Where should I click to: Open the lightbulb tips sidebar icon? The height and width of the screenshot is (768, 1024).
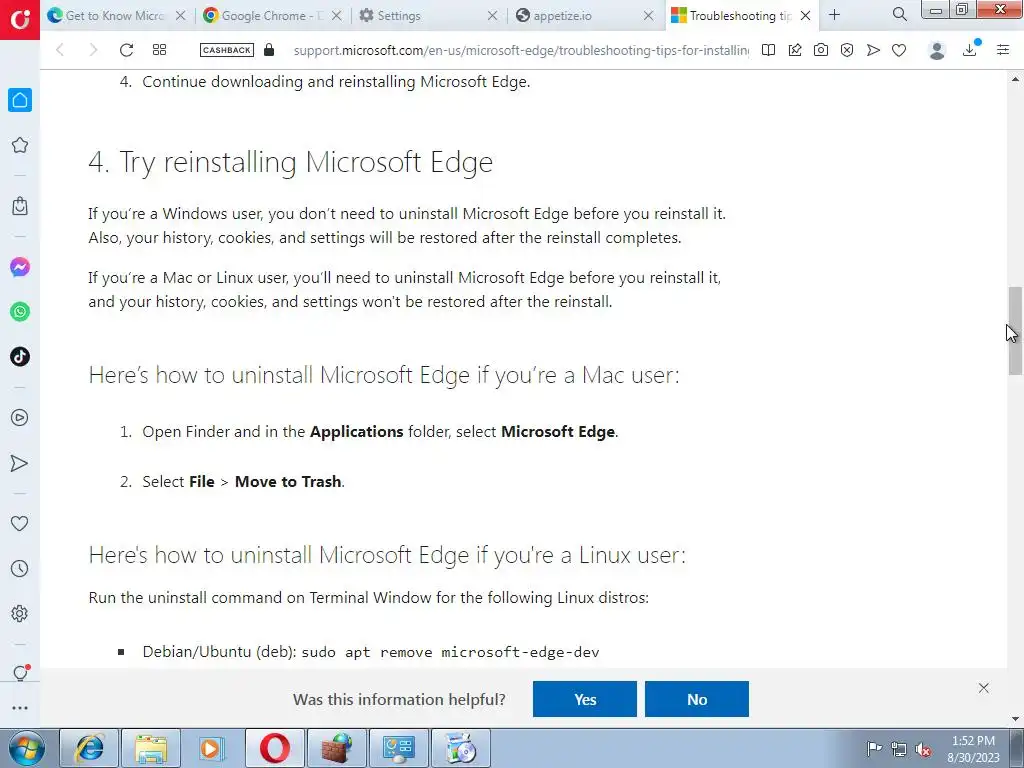20,673
